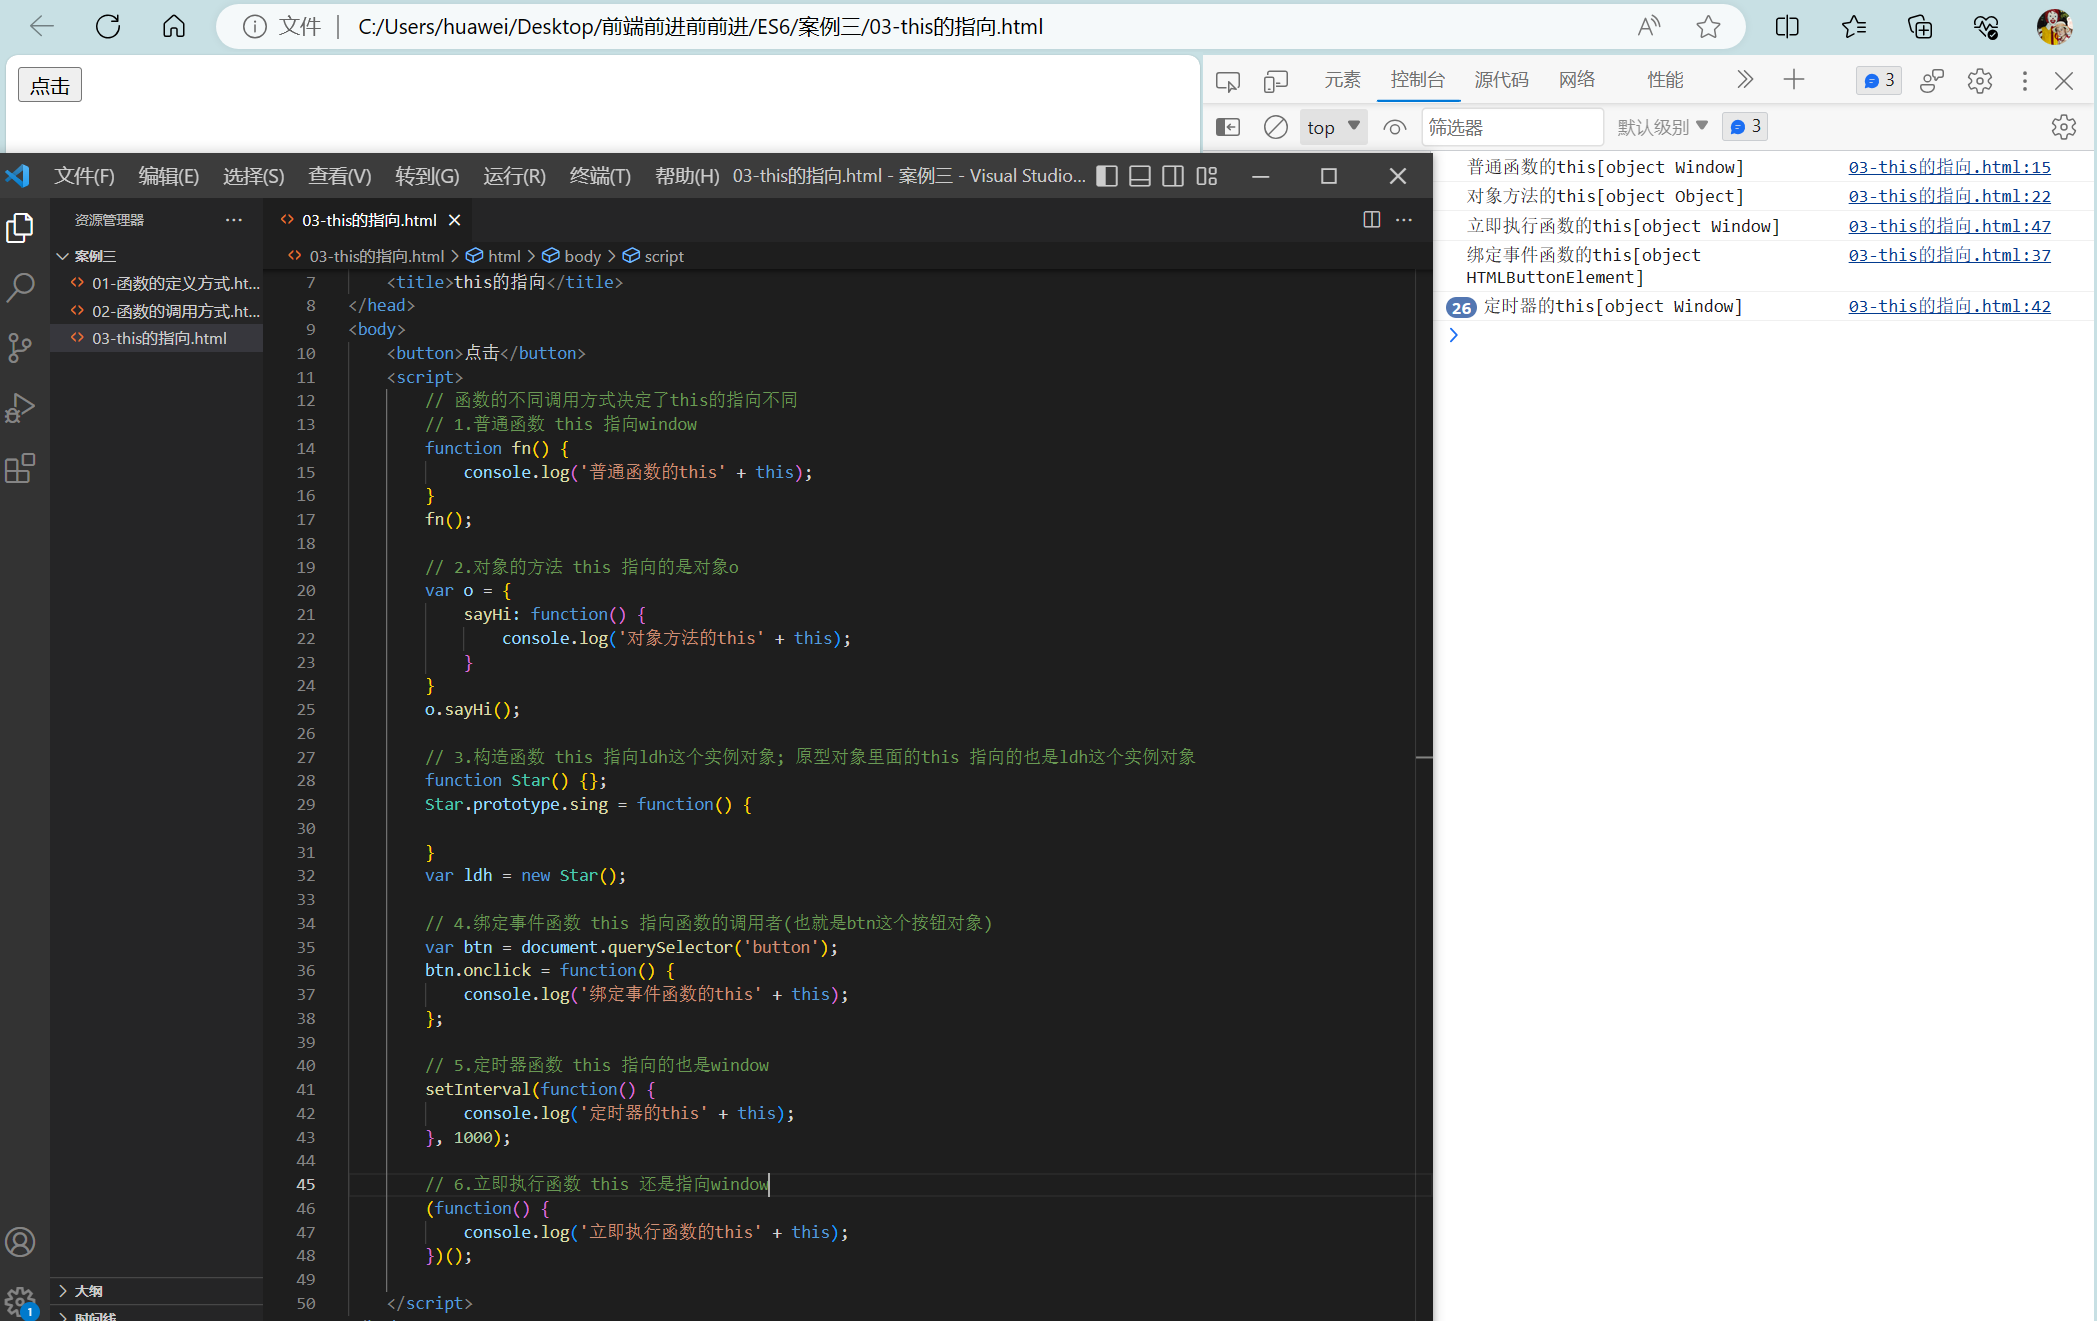This screenshot has height=1321, width=2097.
Task: Open source link 03-this的指向.html:22
Action: pyautogui.click(x=1949, y=196)
